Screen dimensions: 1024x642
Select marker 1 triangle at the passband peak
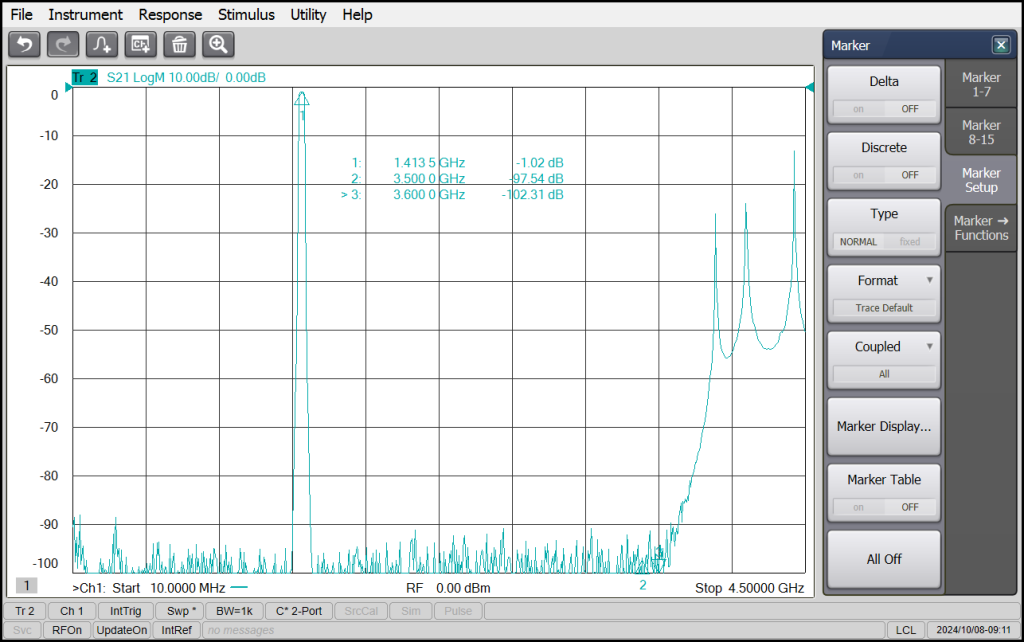pos(301,99)
